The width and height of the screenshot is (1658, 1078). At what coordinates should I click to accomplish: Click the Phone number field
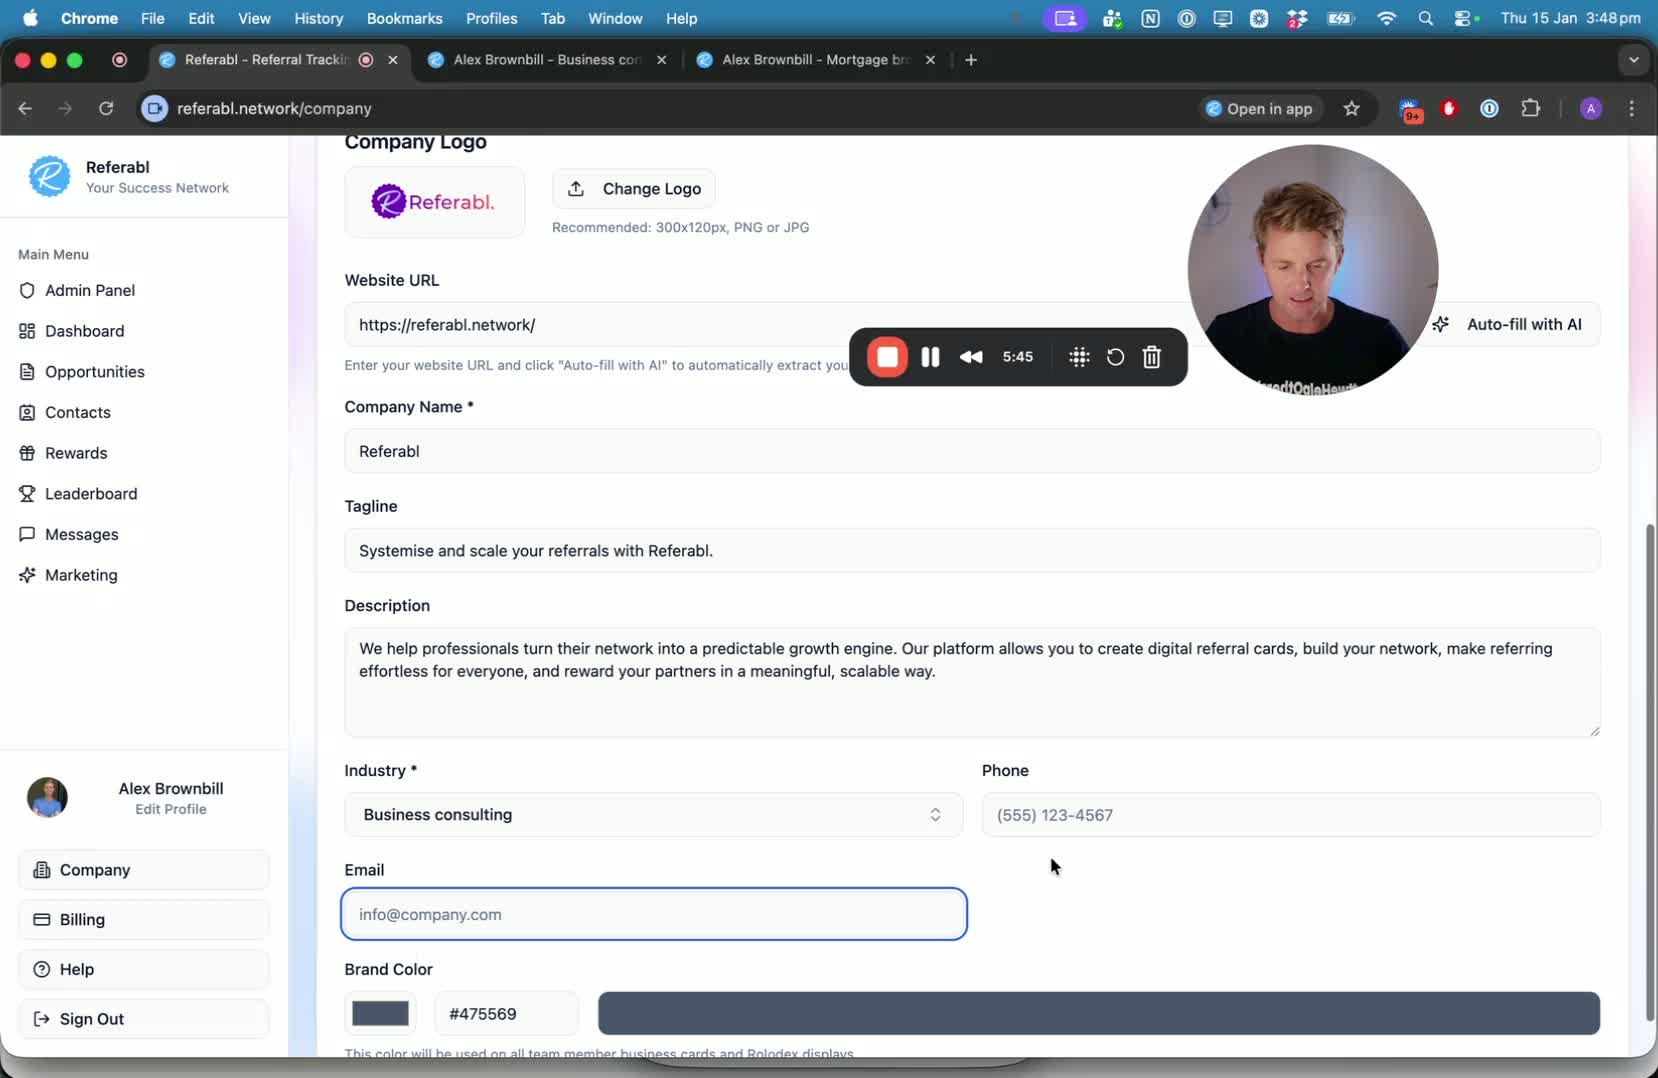coord(1291,815)
